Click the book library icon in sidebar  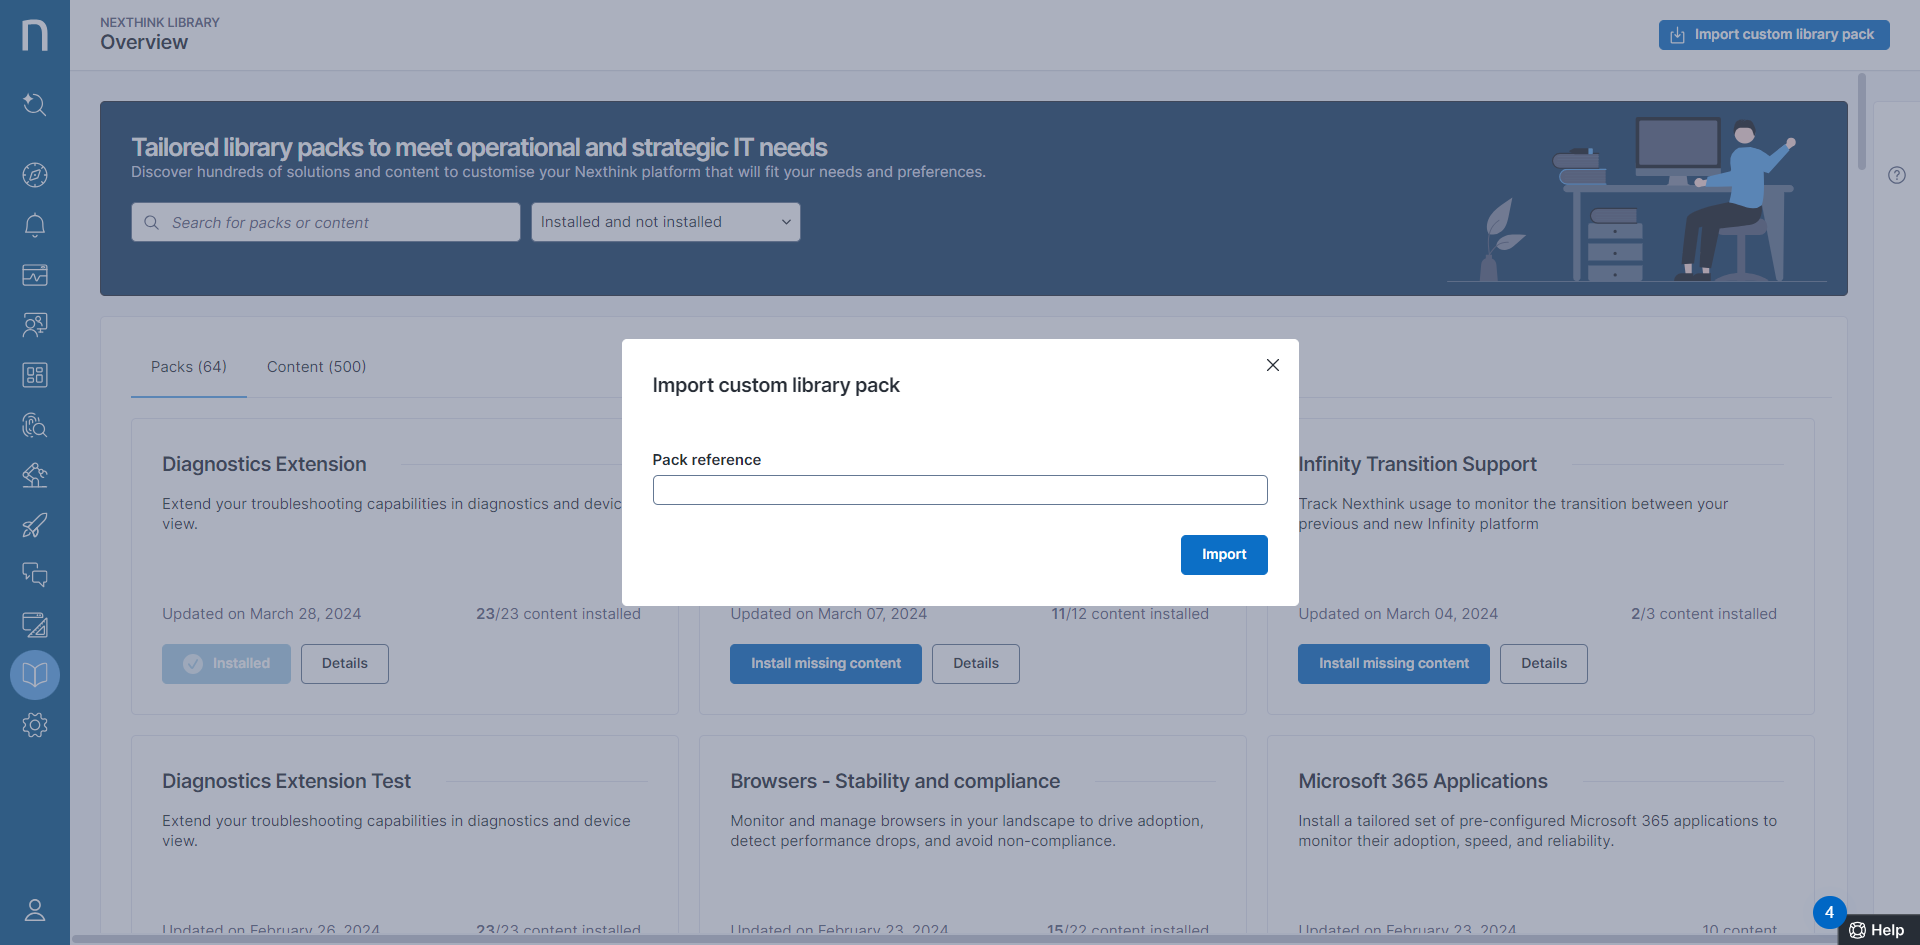(x=35, y=675)
